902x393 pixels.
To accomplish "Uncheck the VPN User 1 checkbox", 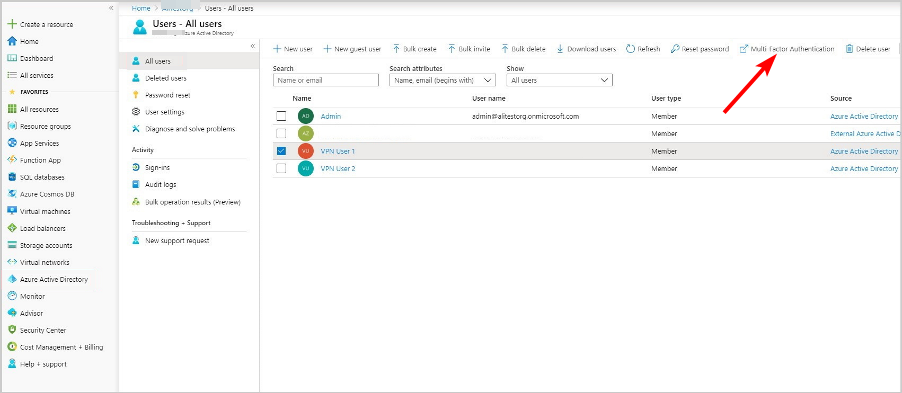I will (x=281, y=151).
